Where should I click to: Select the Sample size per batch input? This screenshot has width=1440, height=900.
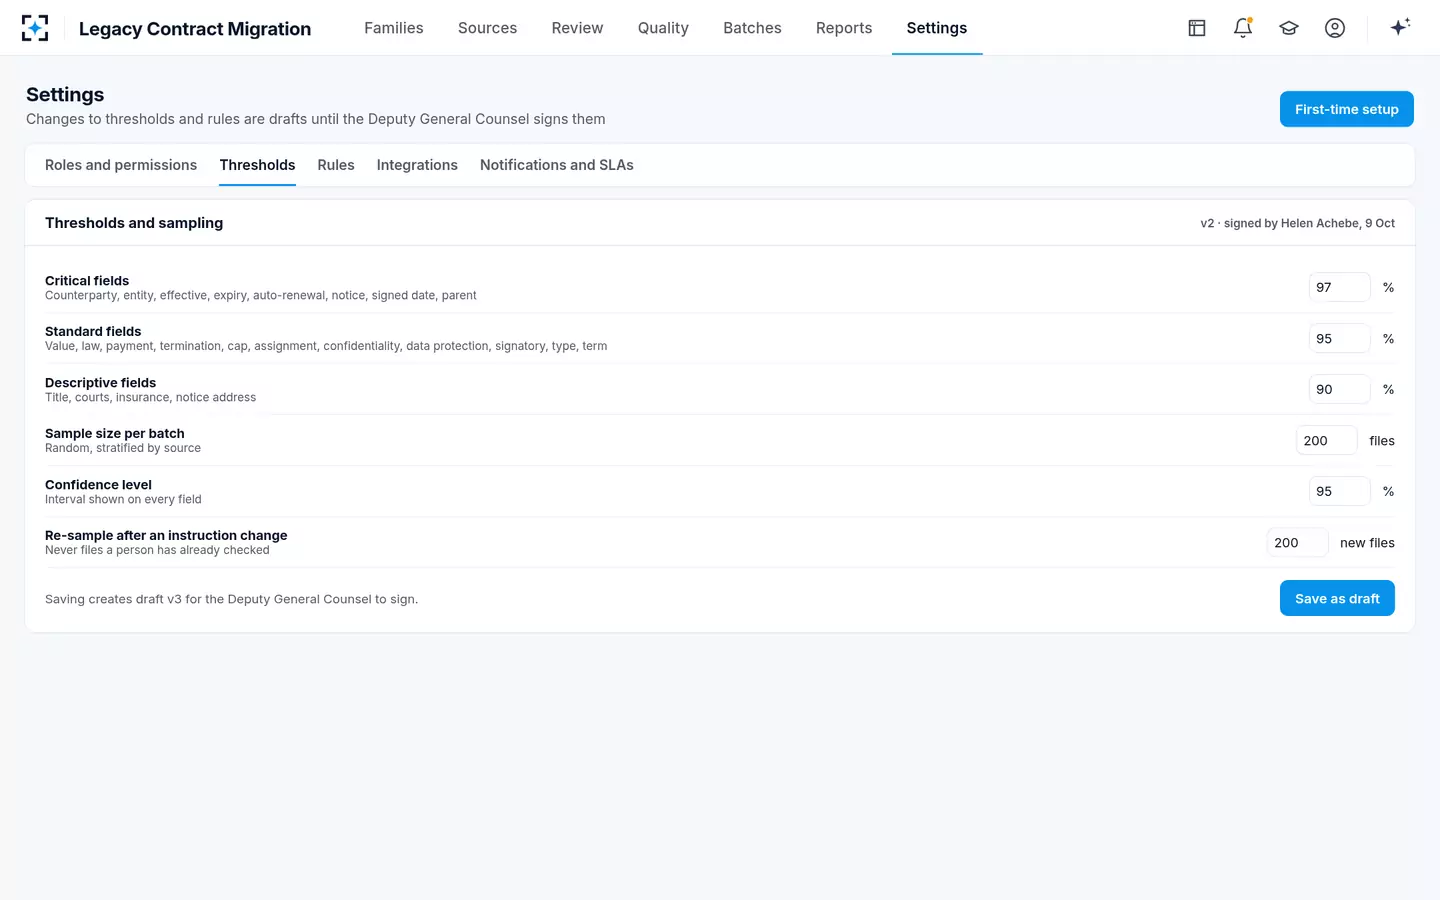click(x=1326, y=441)
